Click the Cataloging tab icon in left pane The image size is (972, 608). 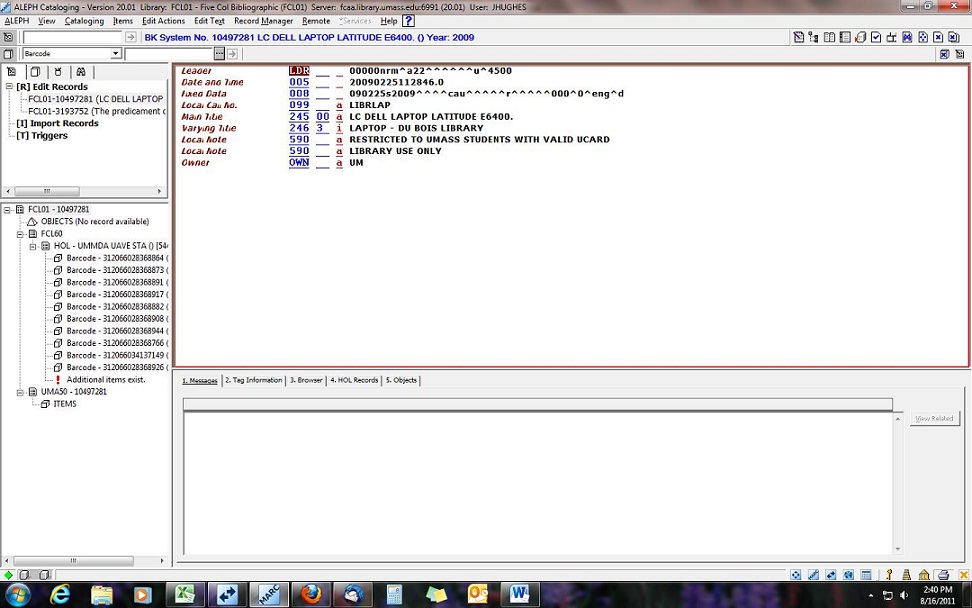pyautogui.click(x=11, y=72)
